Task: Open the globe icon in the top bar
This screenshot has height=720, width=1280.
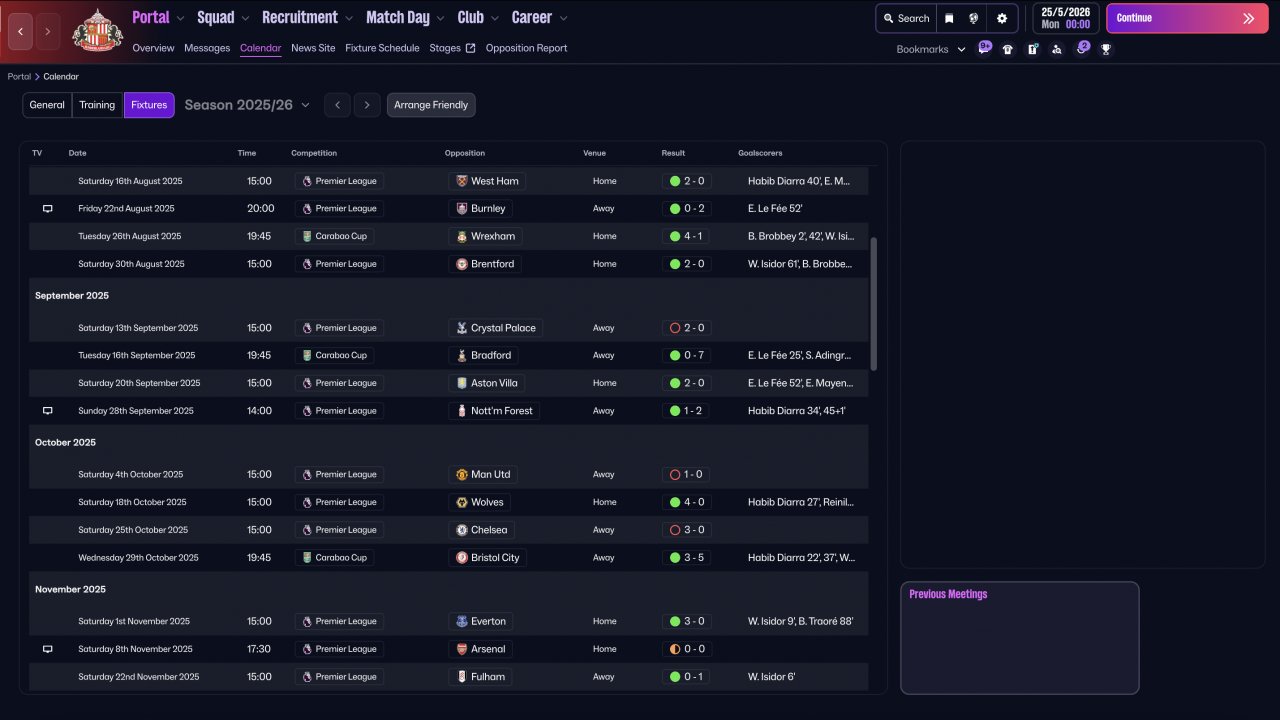Action: point(974,18)
